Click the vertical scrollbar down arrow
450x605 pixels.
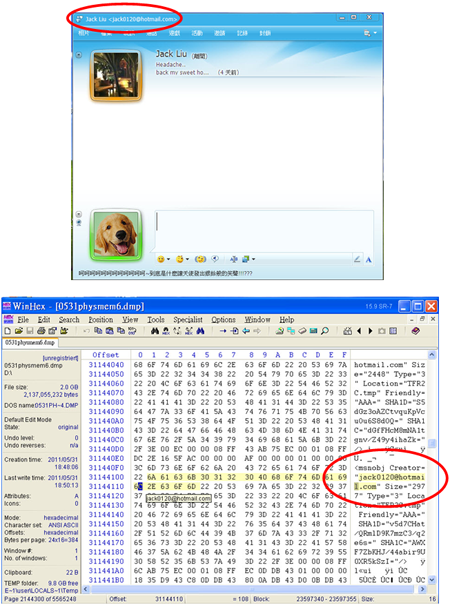coord(432,580)
